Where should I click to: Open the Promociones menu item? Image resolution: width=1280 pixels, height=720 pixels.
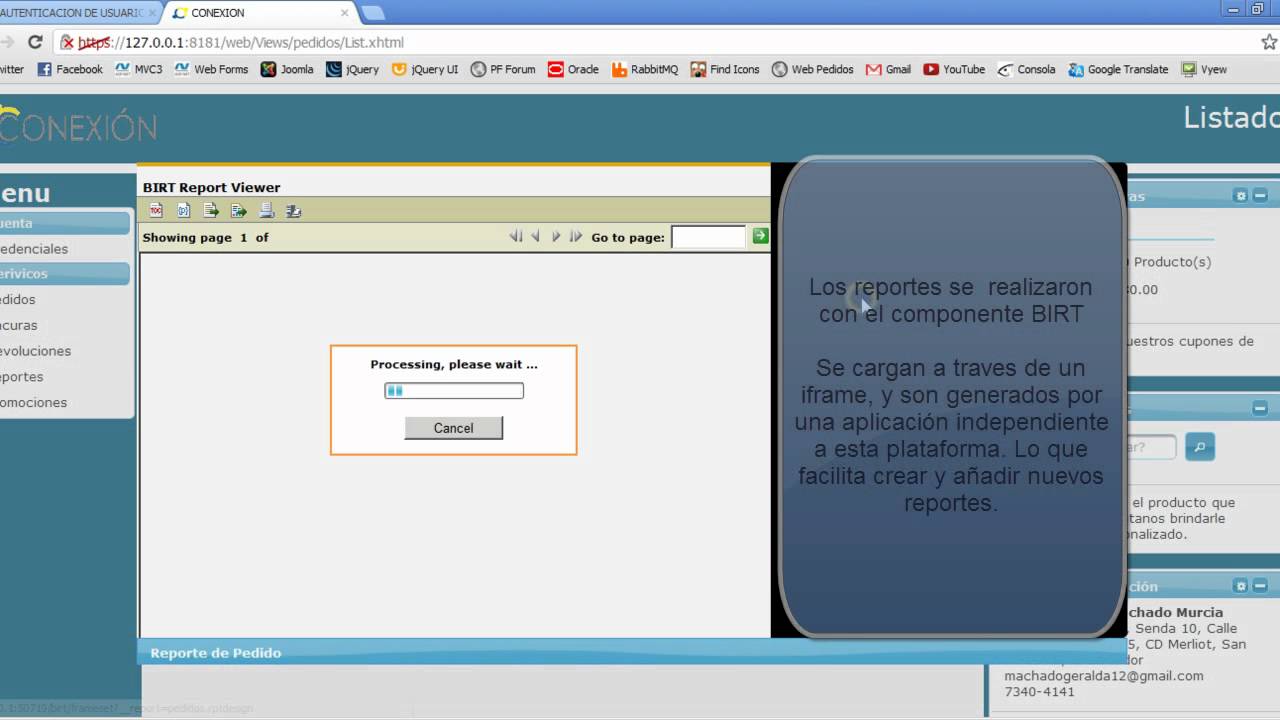34,403
